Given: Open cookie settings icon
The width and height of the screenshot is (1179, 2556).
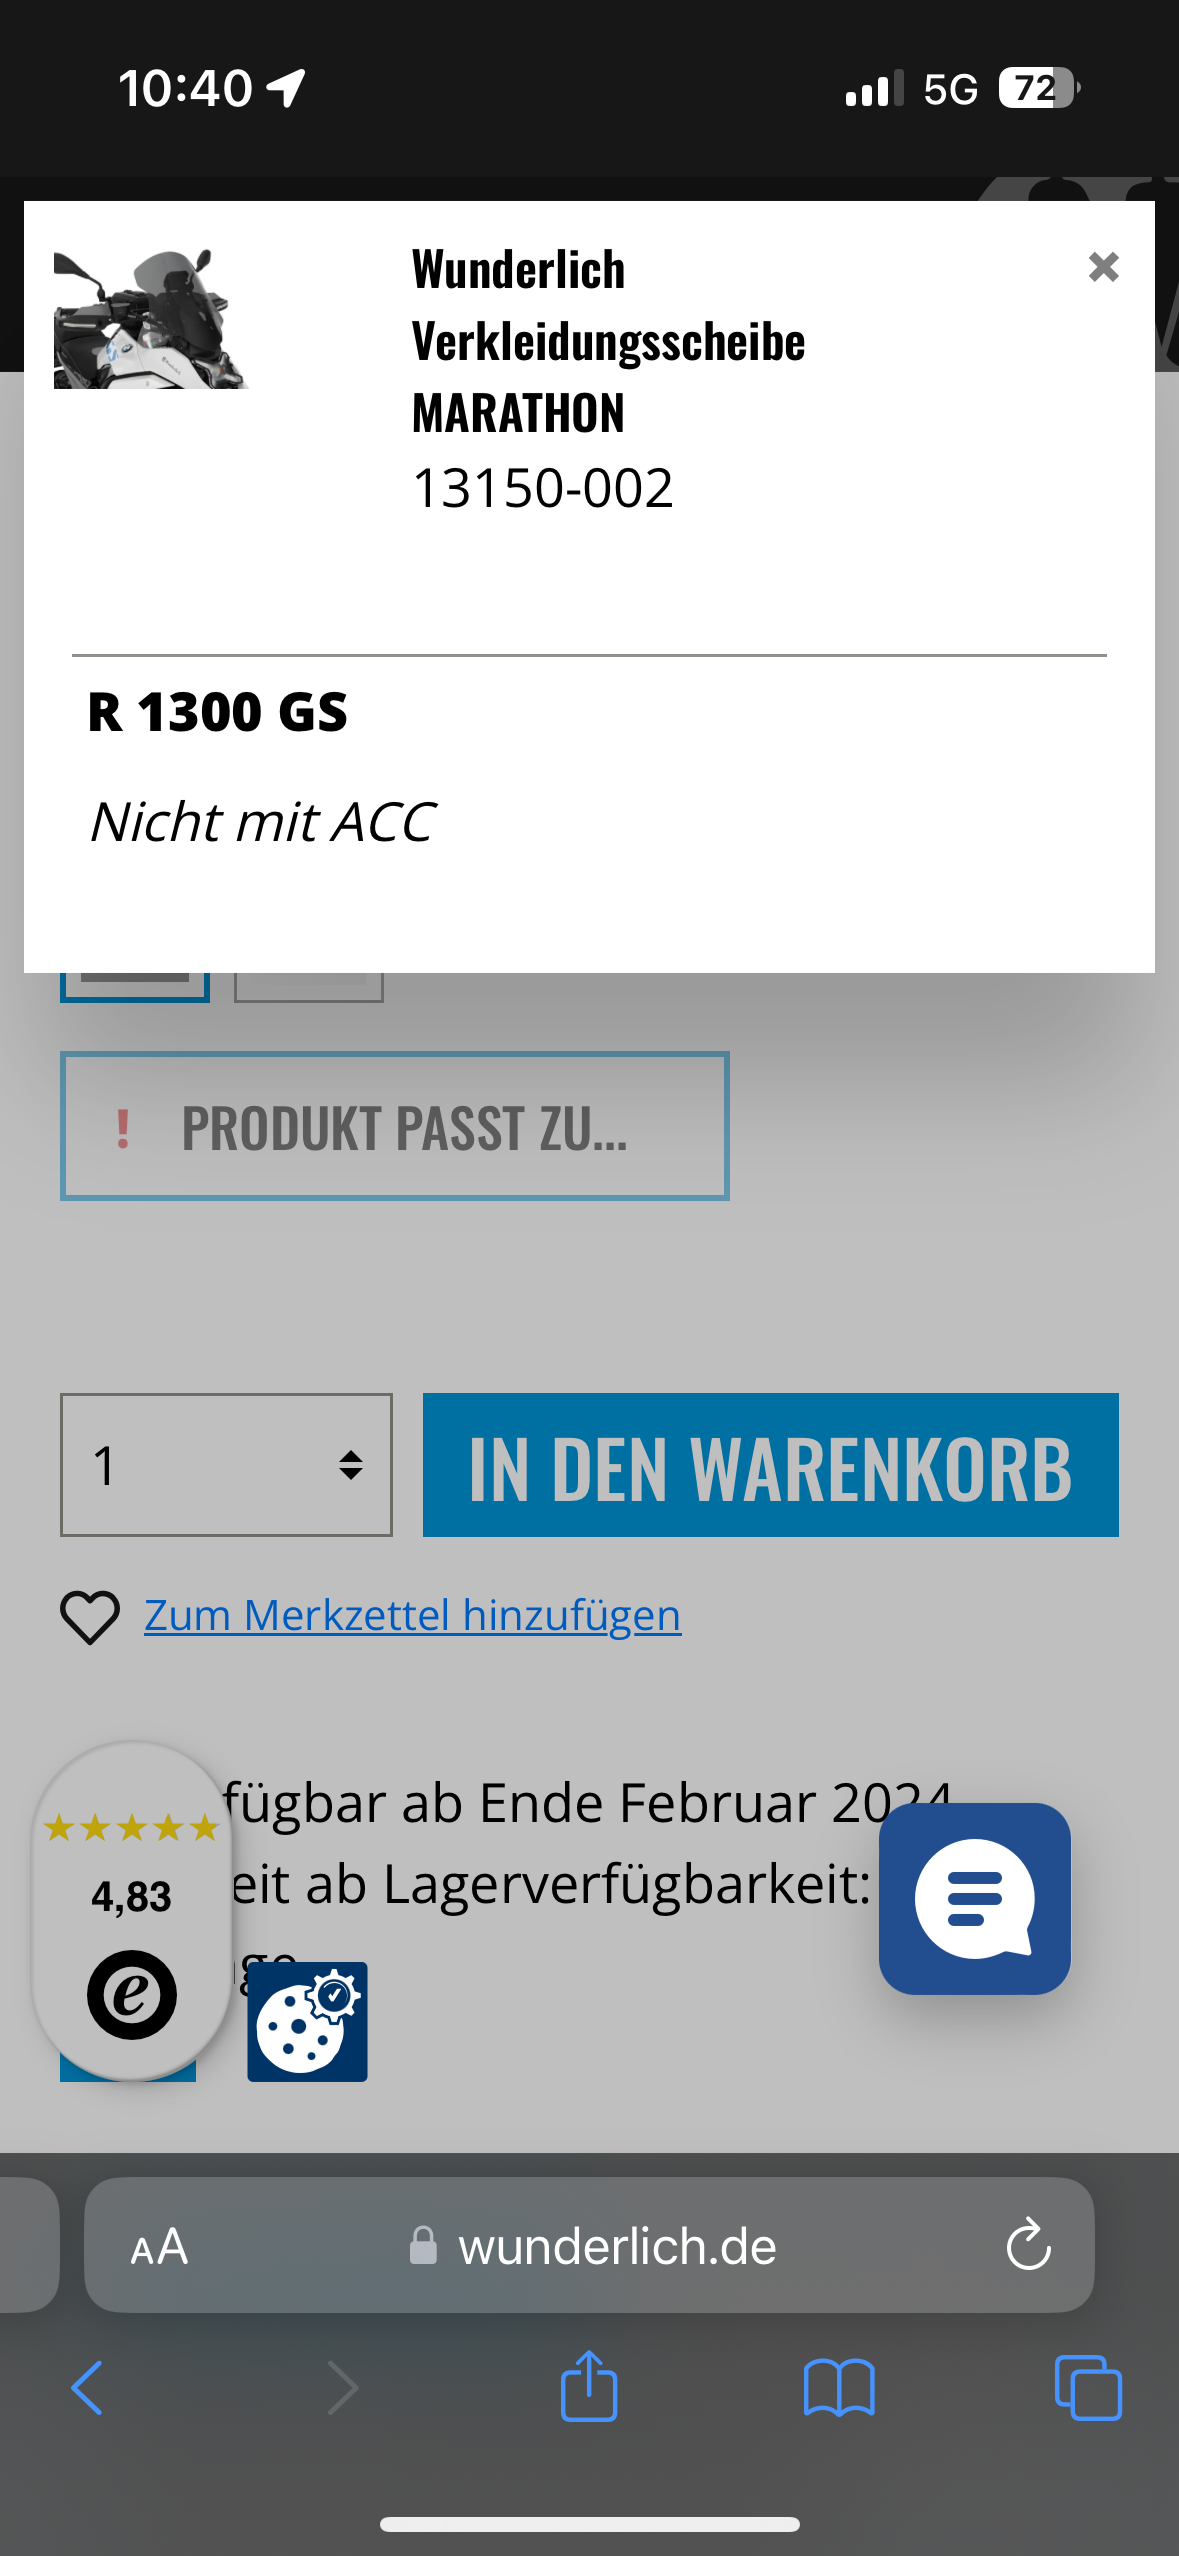Looking at the screenshot, I should point(307,2021).
